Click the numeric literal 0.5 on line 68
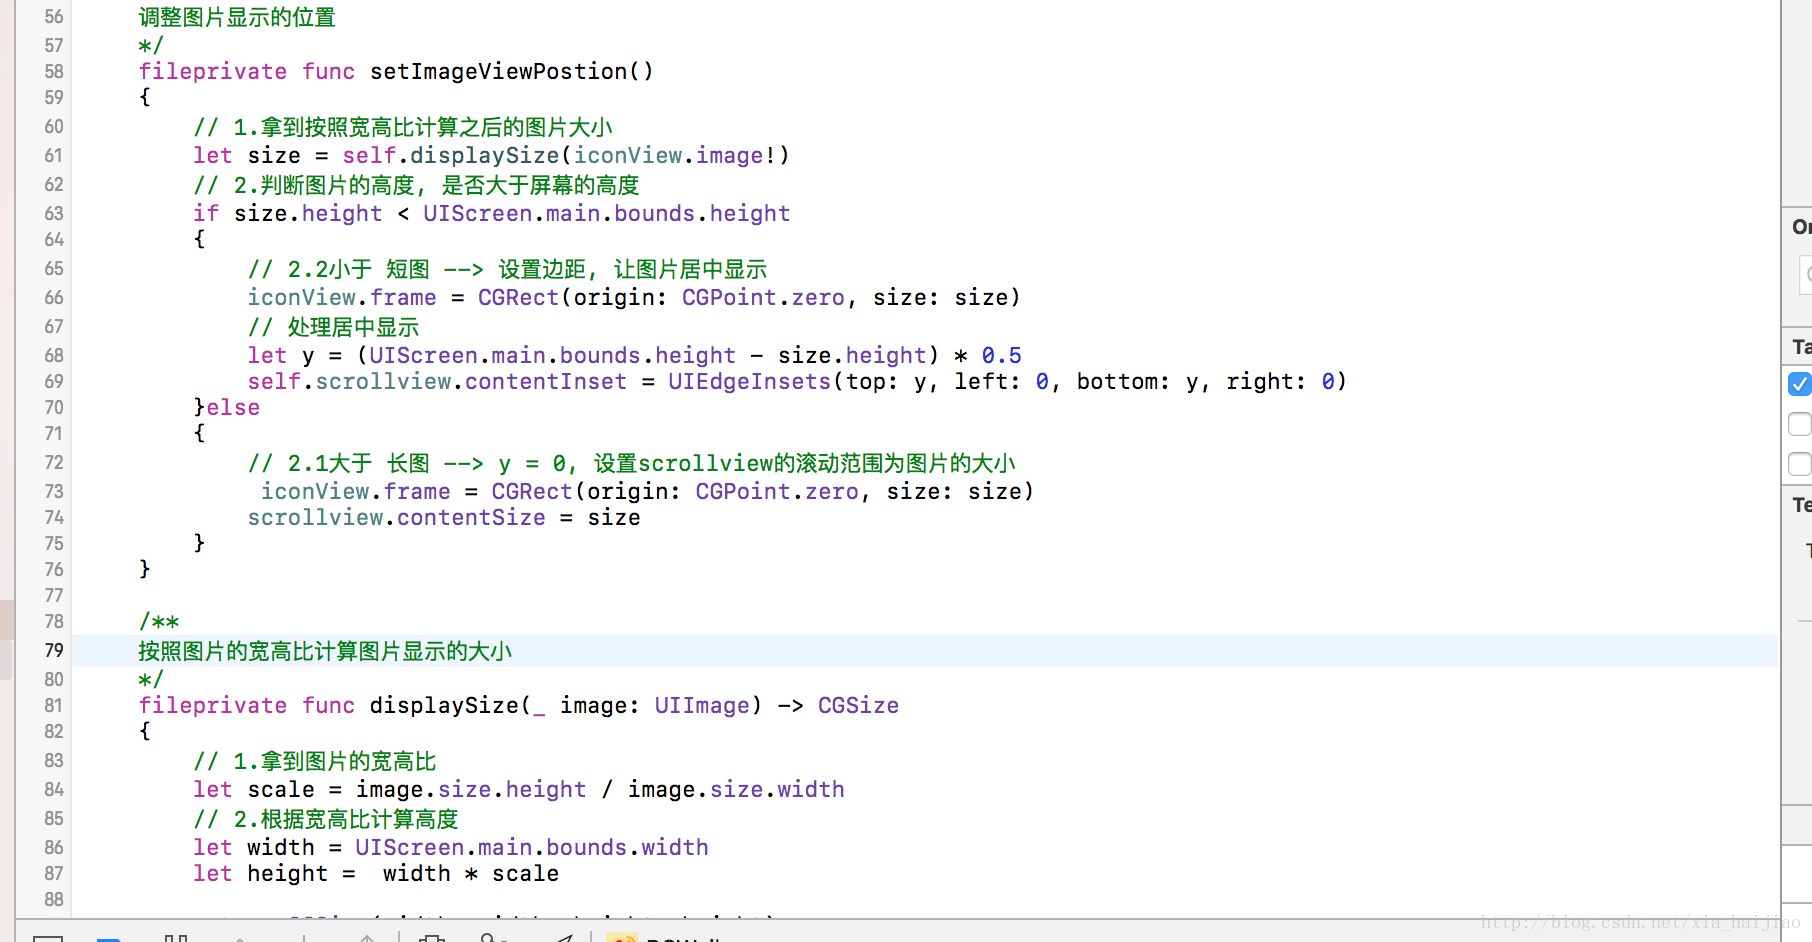This screenshot has height=942, width=1812. [x=1002, y=355]
